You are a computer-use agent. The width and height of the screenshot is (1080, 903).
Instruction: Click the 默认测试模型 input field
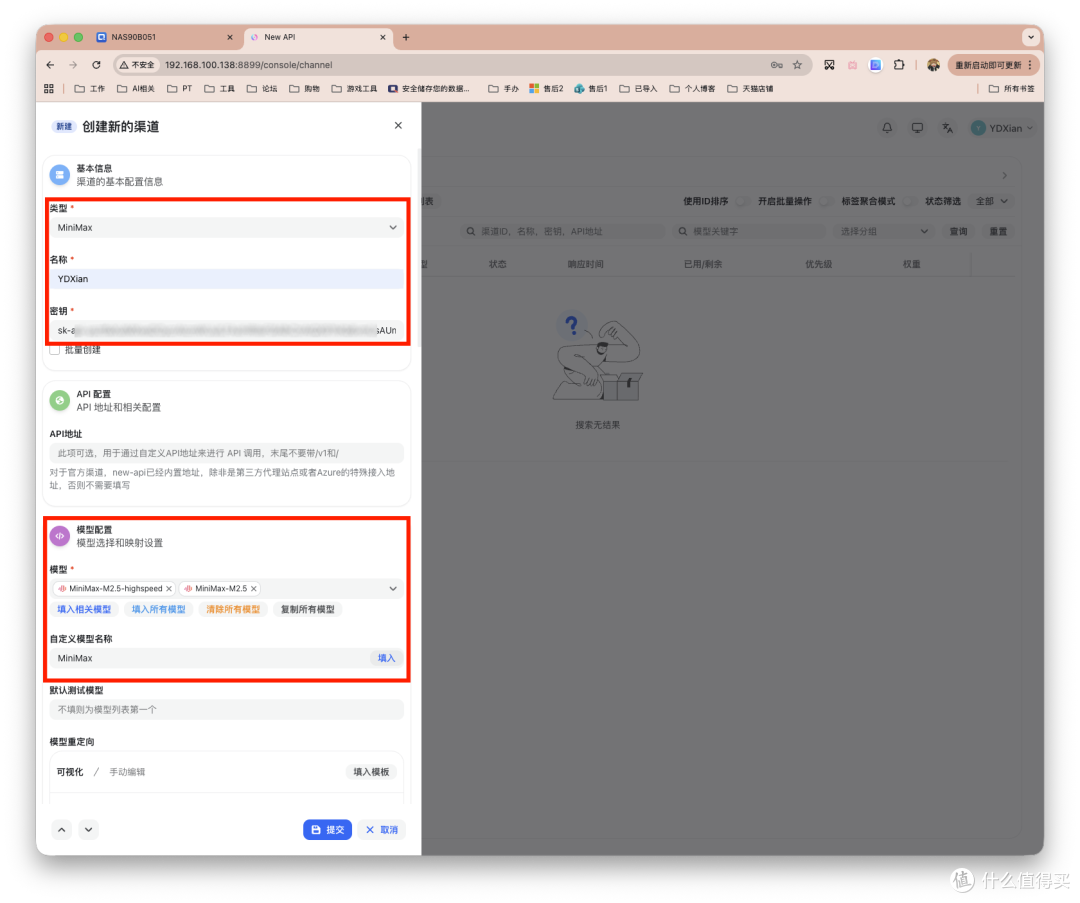click(x=227, y=709)
